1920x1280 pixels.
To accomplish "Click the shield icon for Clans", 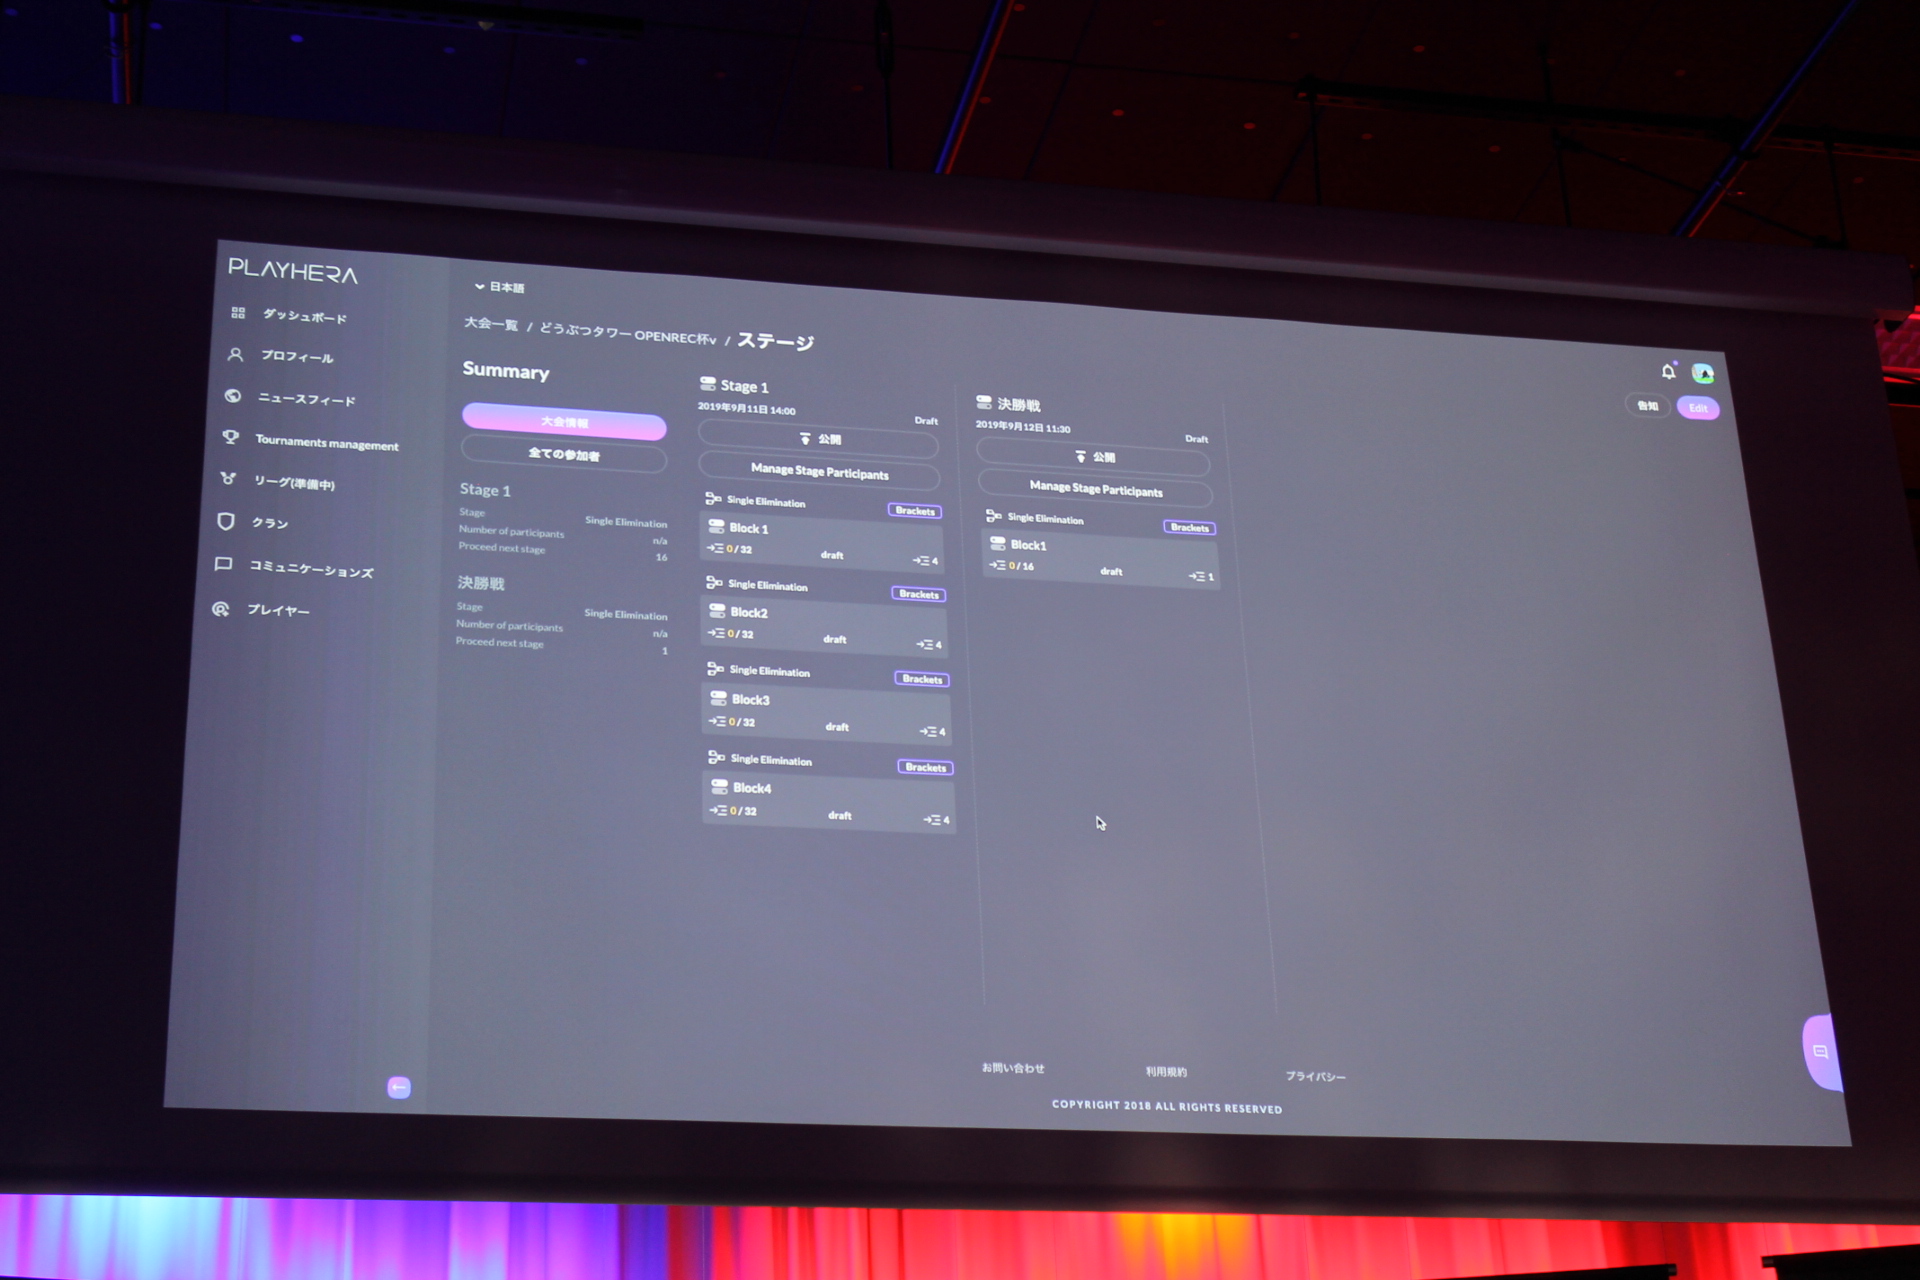I will (x=226, y=521).
